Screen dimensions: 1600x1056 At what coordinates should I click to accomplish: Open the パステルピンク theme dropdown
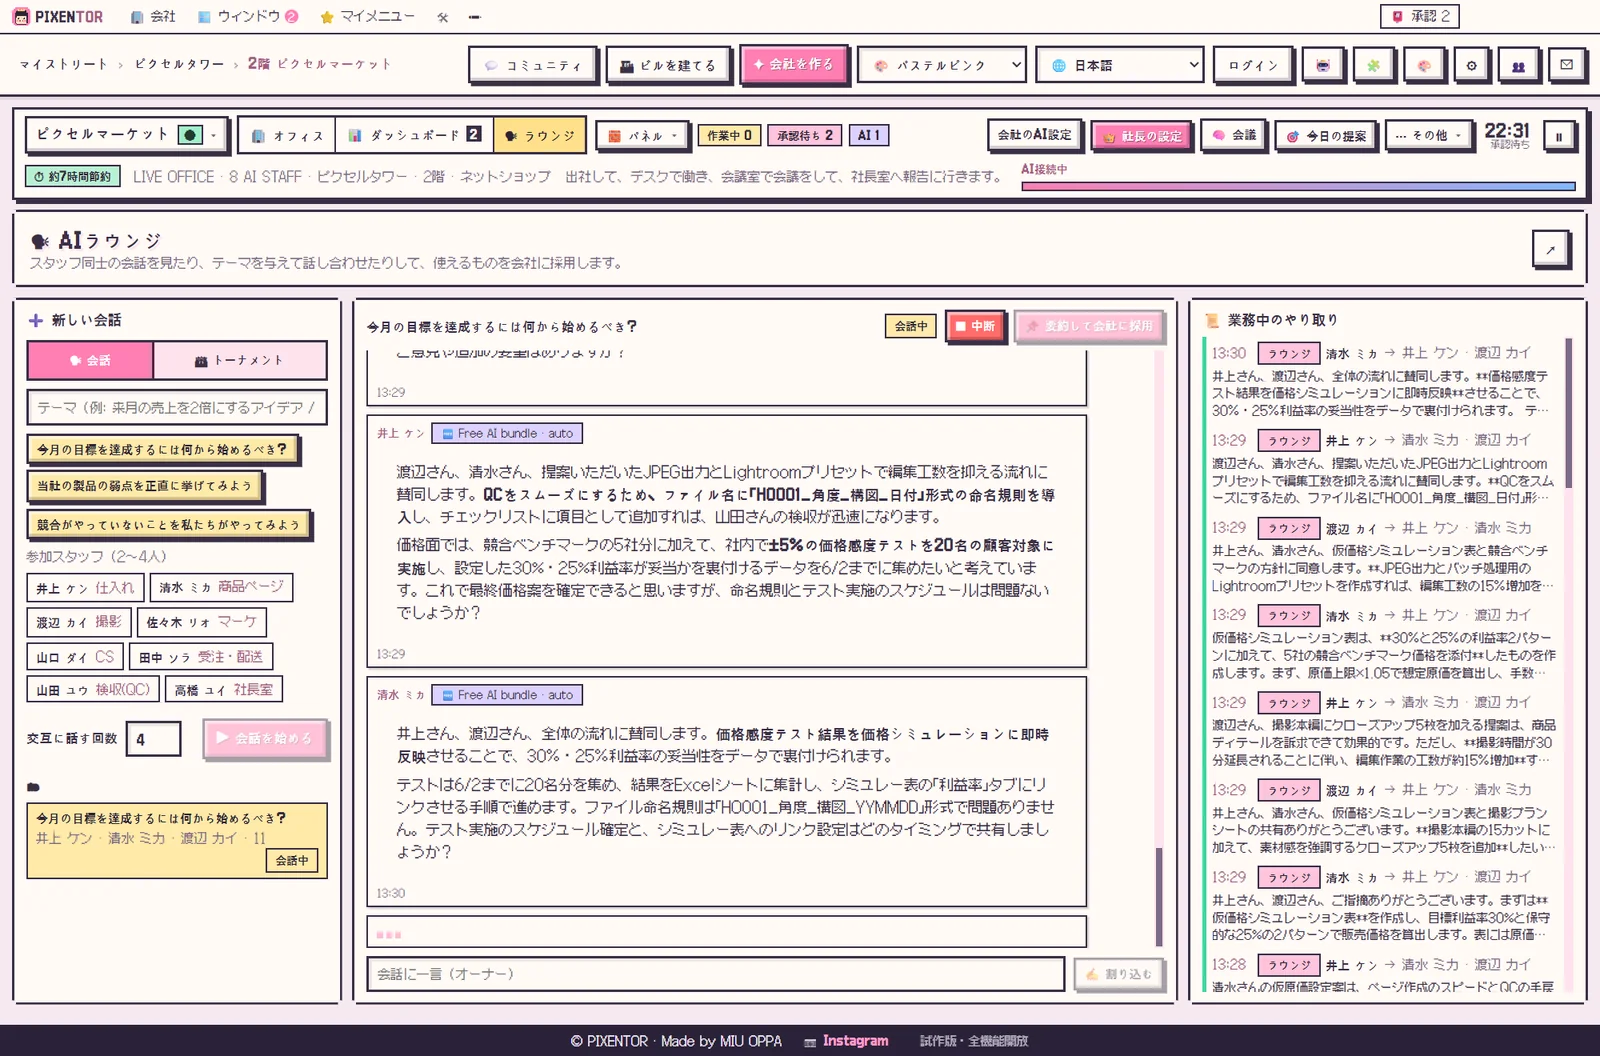pos(941,65)
